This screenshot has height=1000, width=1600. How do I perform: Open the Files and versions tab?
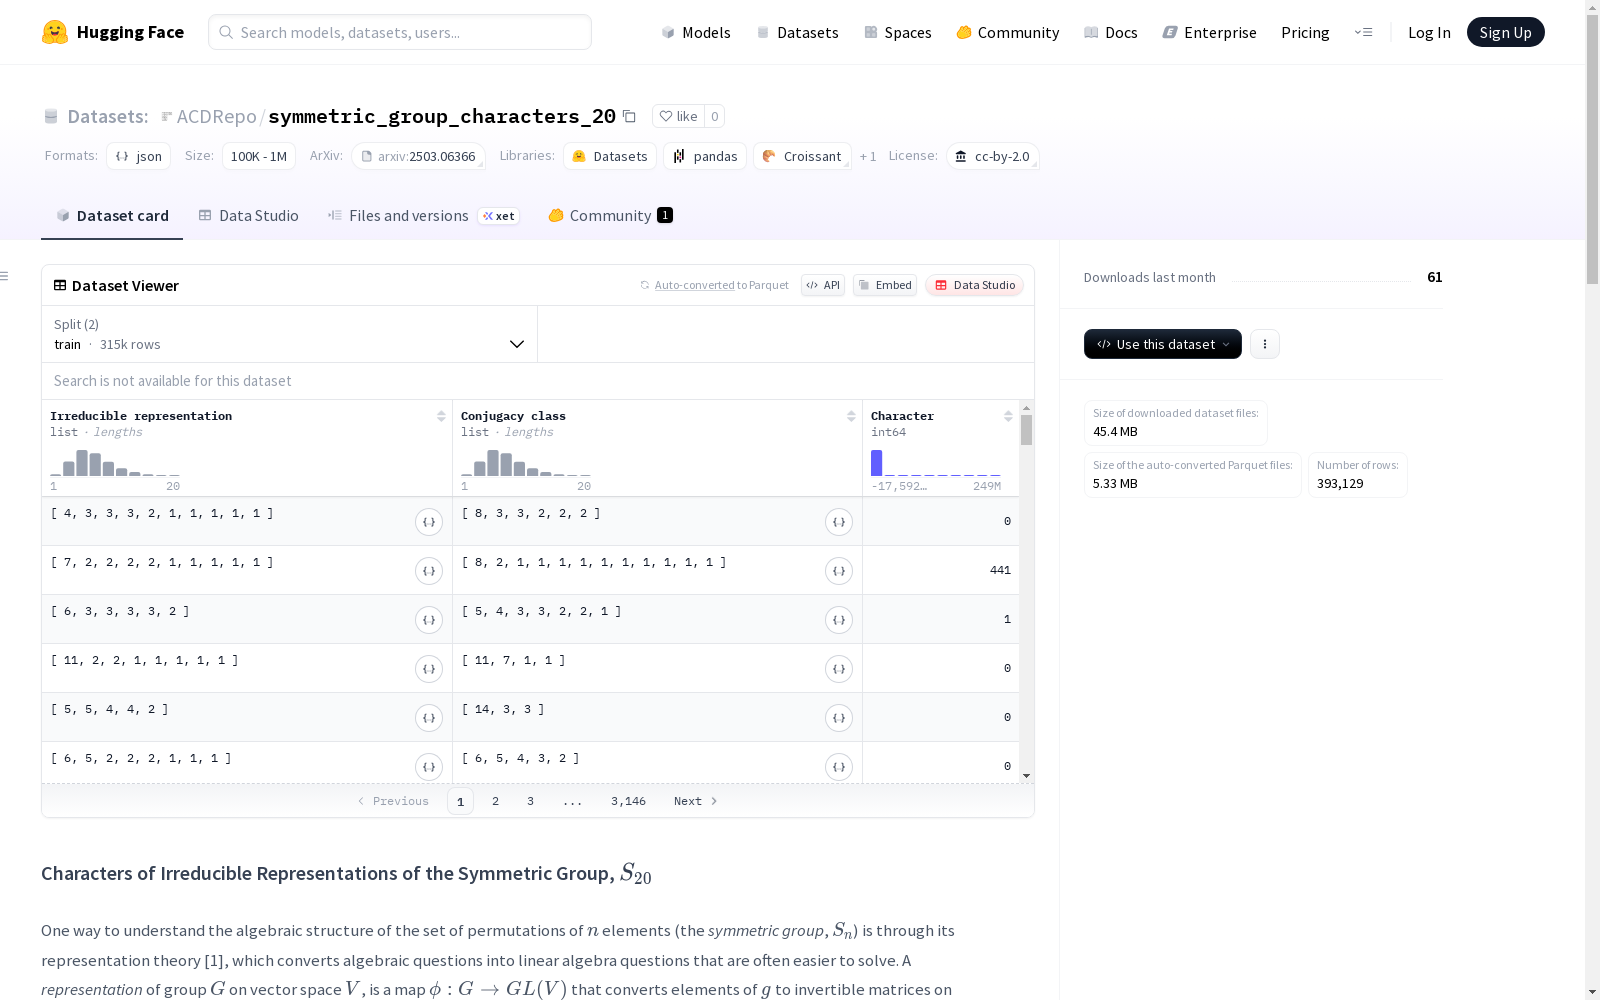(x=423, y=216)
